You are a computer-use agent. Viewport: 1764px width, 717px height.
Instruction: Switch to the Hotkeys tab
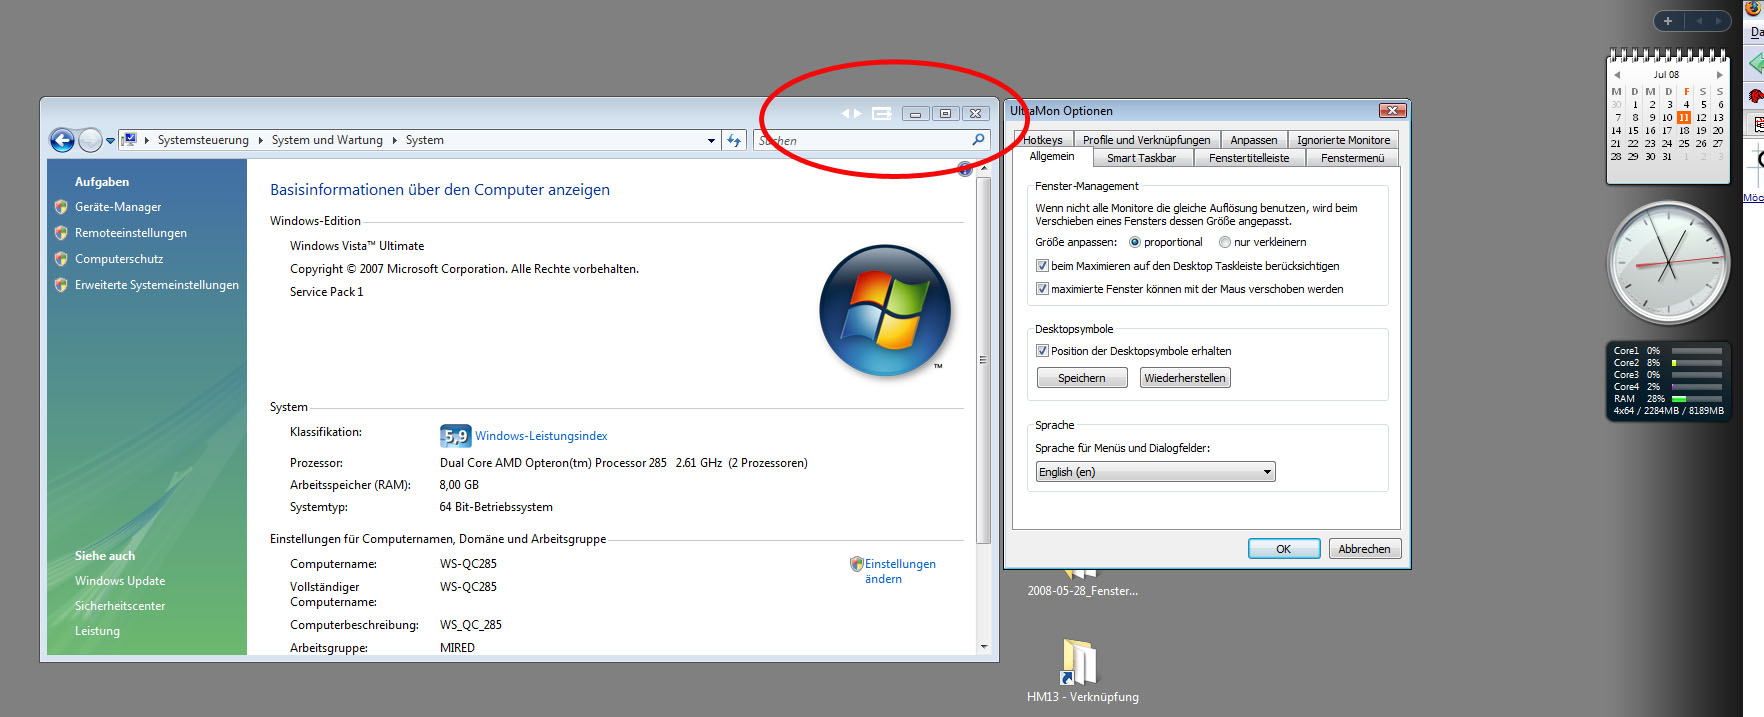pos(1043,140)
